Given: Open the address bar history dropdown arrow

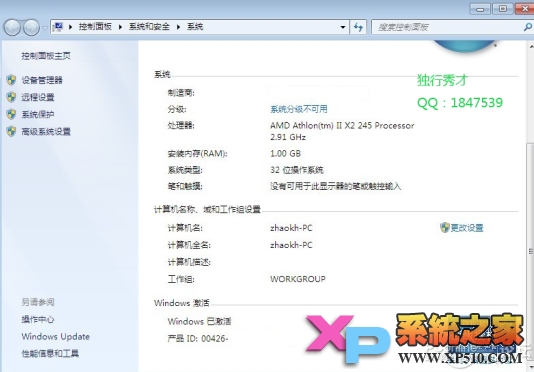Looking at the screenshot, I should 343,27.
